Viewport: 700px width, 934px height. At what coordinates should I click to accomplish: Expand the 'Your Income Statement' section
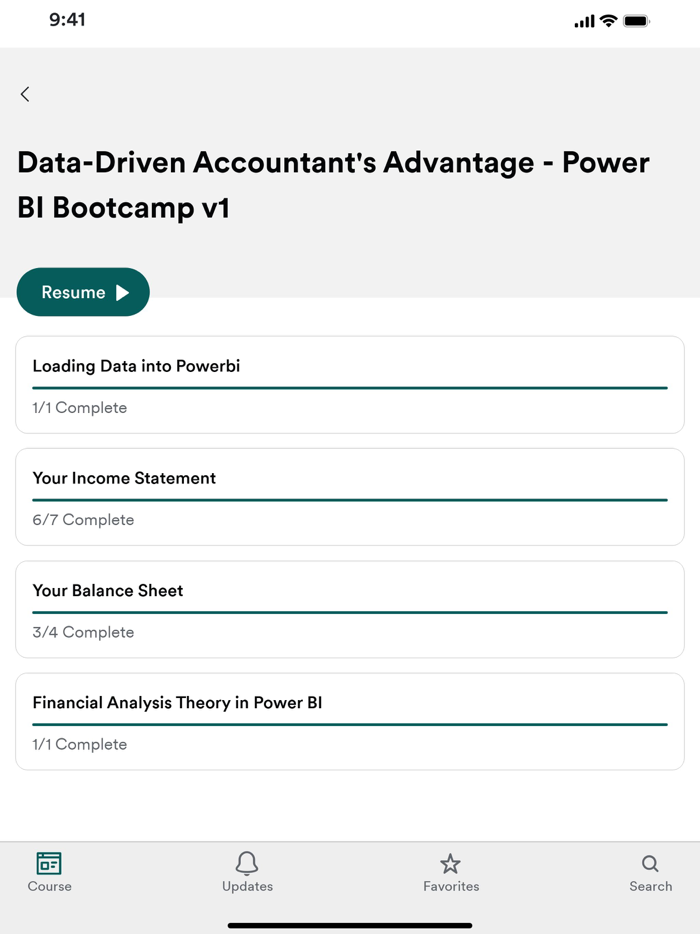tap(349, 496)
